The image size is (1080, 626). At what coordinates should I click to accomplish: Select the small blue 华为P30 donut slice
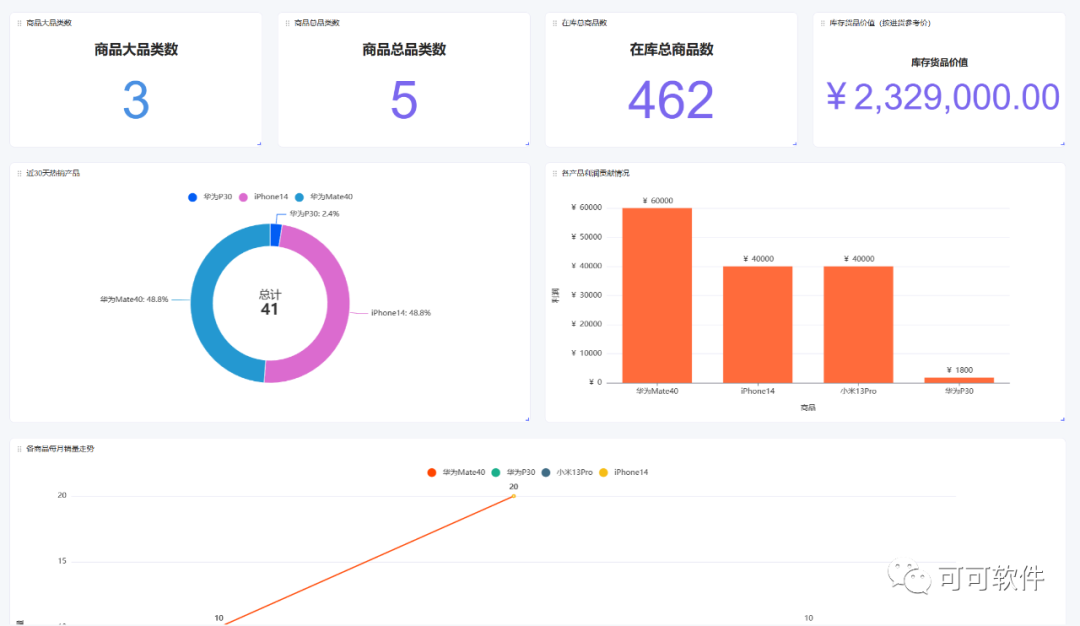(x=276, y=235)
